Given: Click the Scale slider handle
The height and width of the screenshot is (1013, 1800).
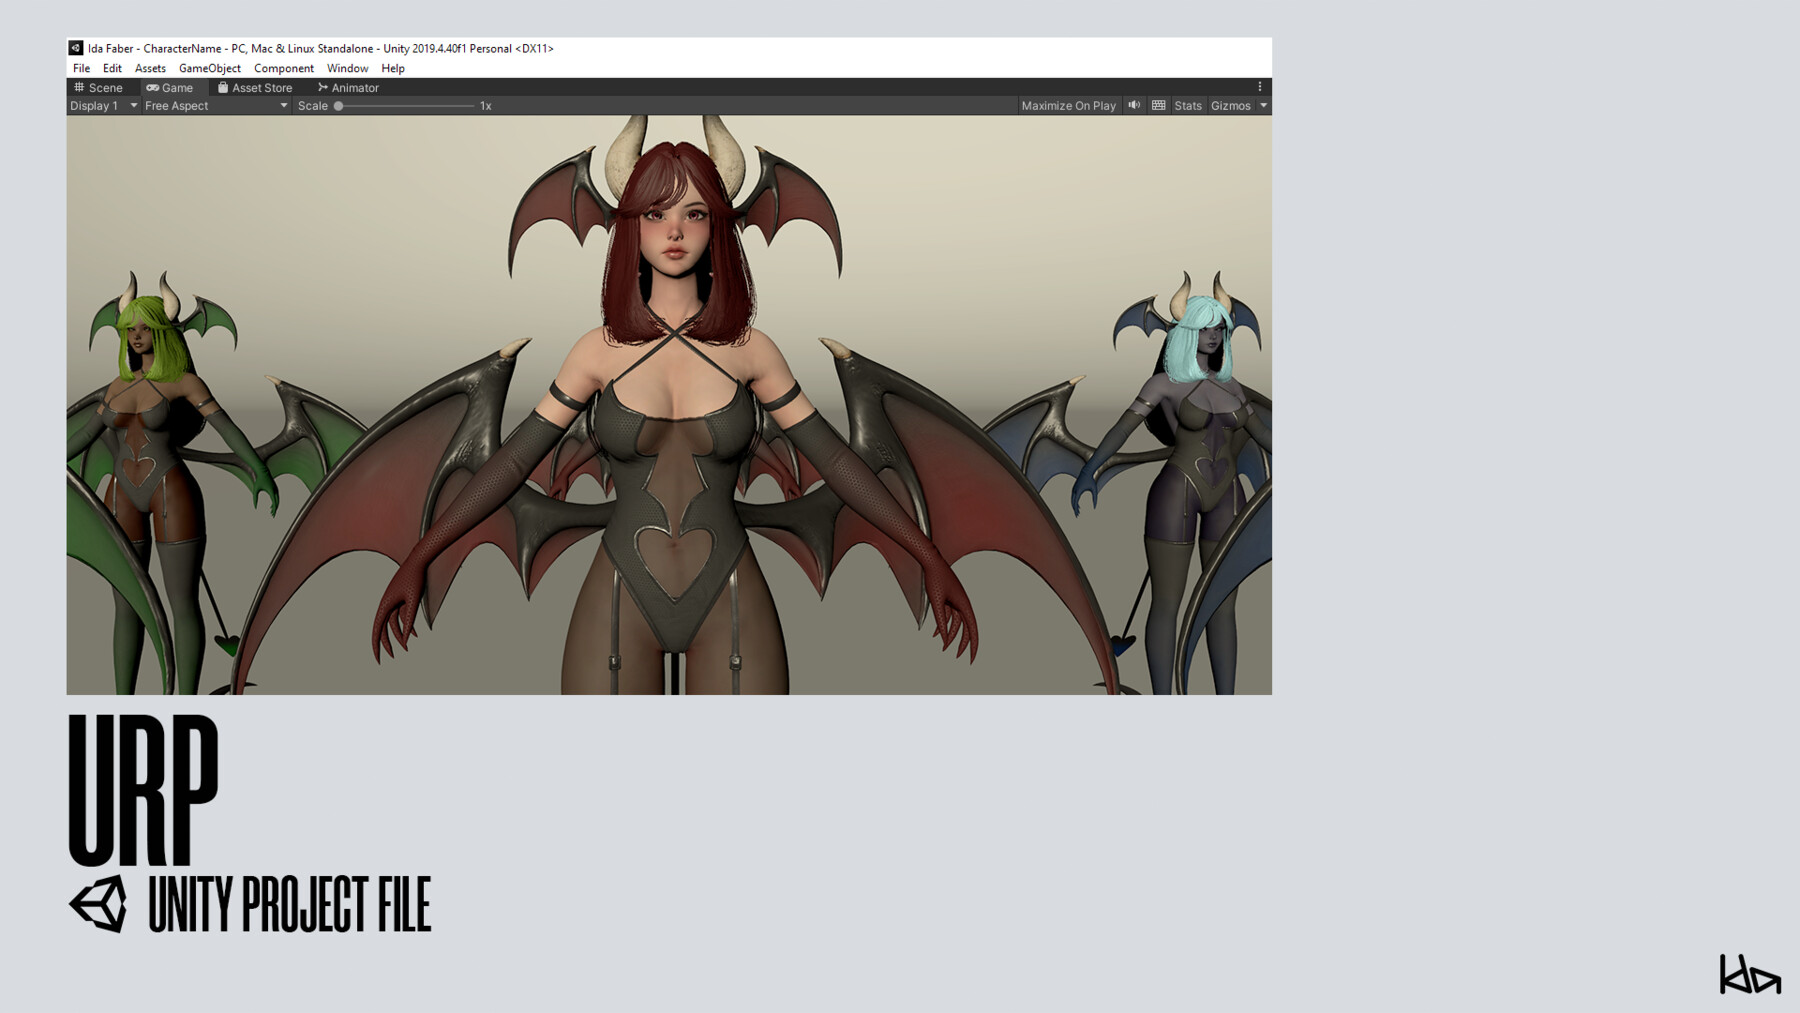Looking at the screenshot, I should pos(339,106).
